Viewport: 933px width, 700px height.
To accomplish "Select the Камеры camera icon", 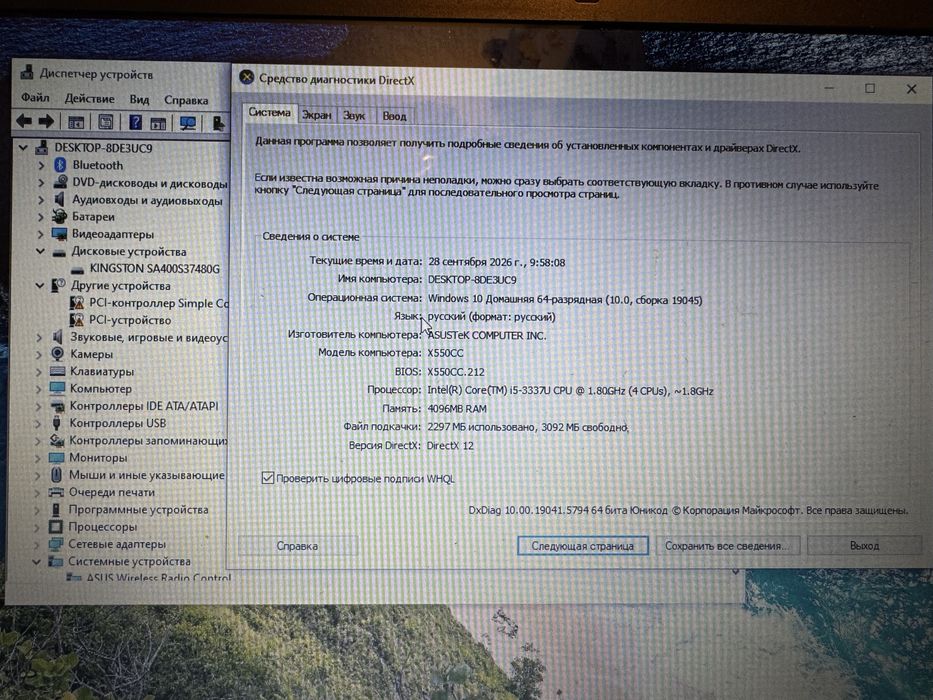I will [x=57, y=354].
